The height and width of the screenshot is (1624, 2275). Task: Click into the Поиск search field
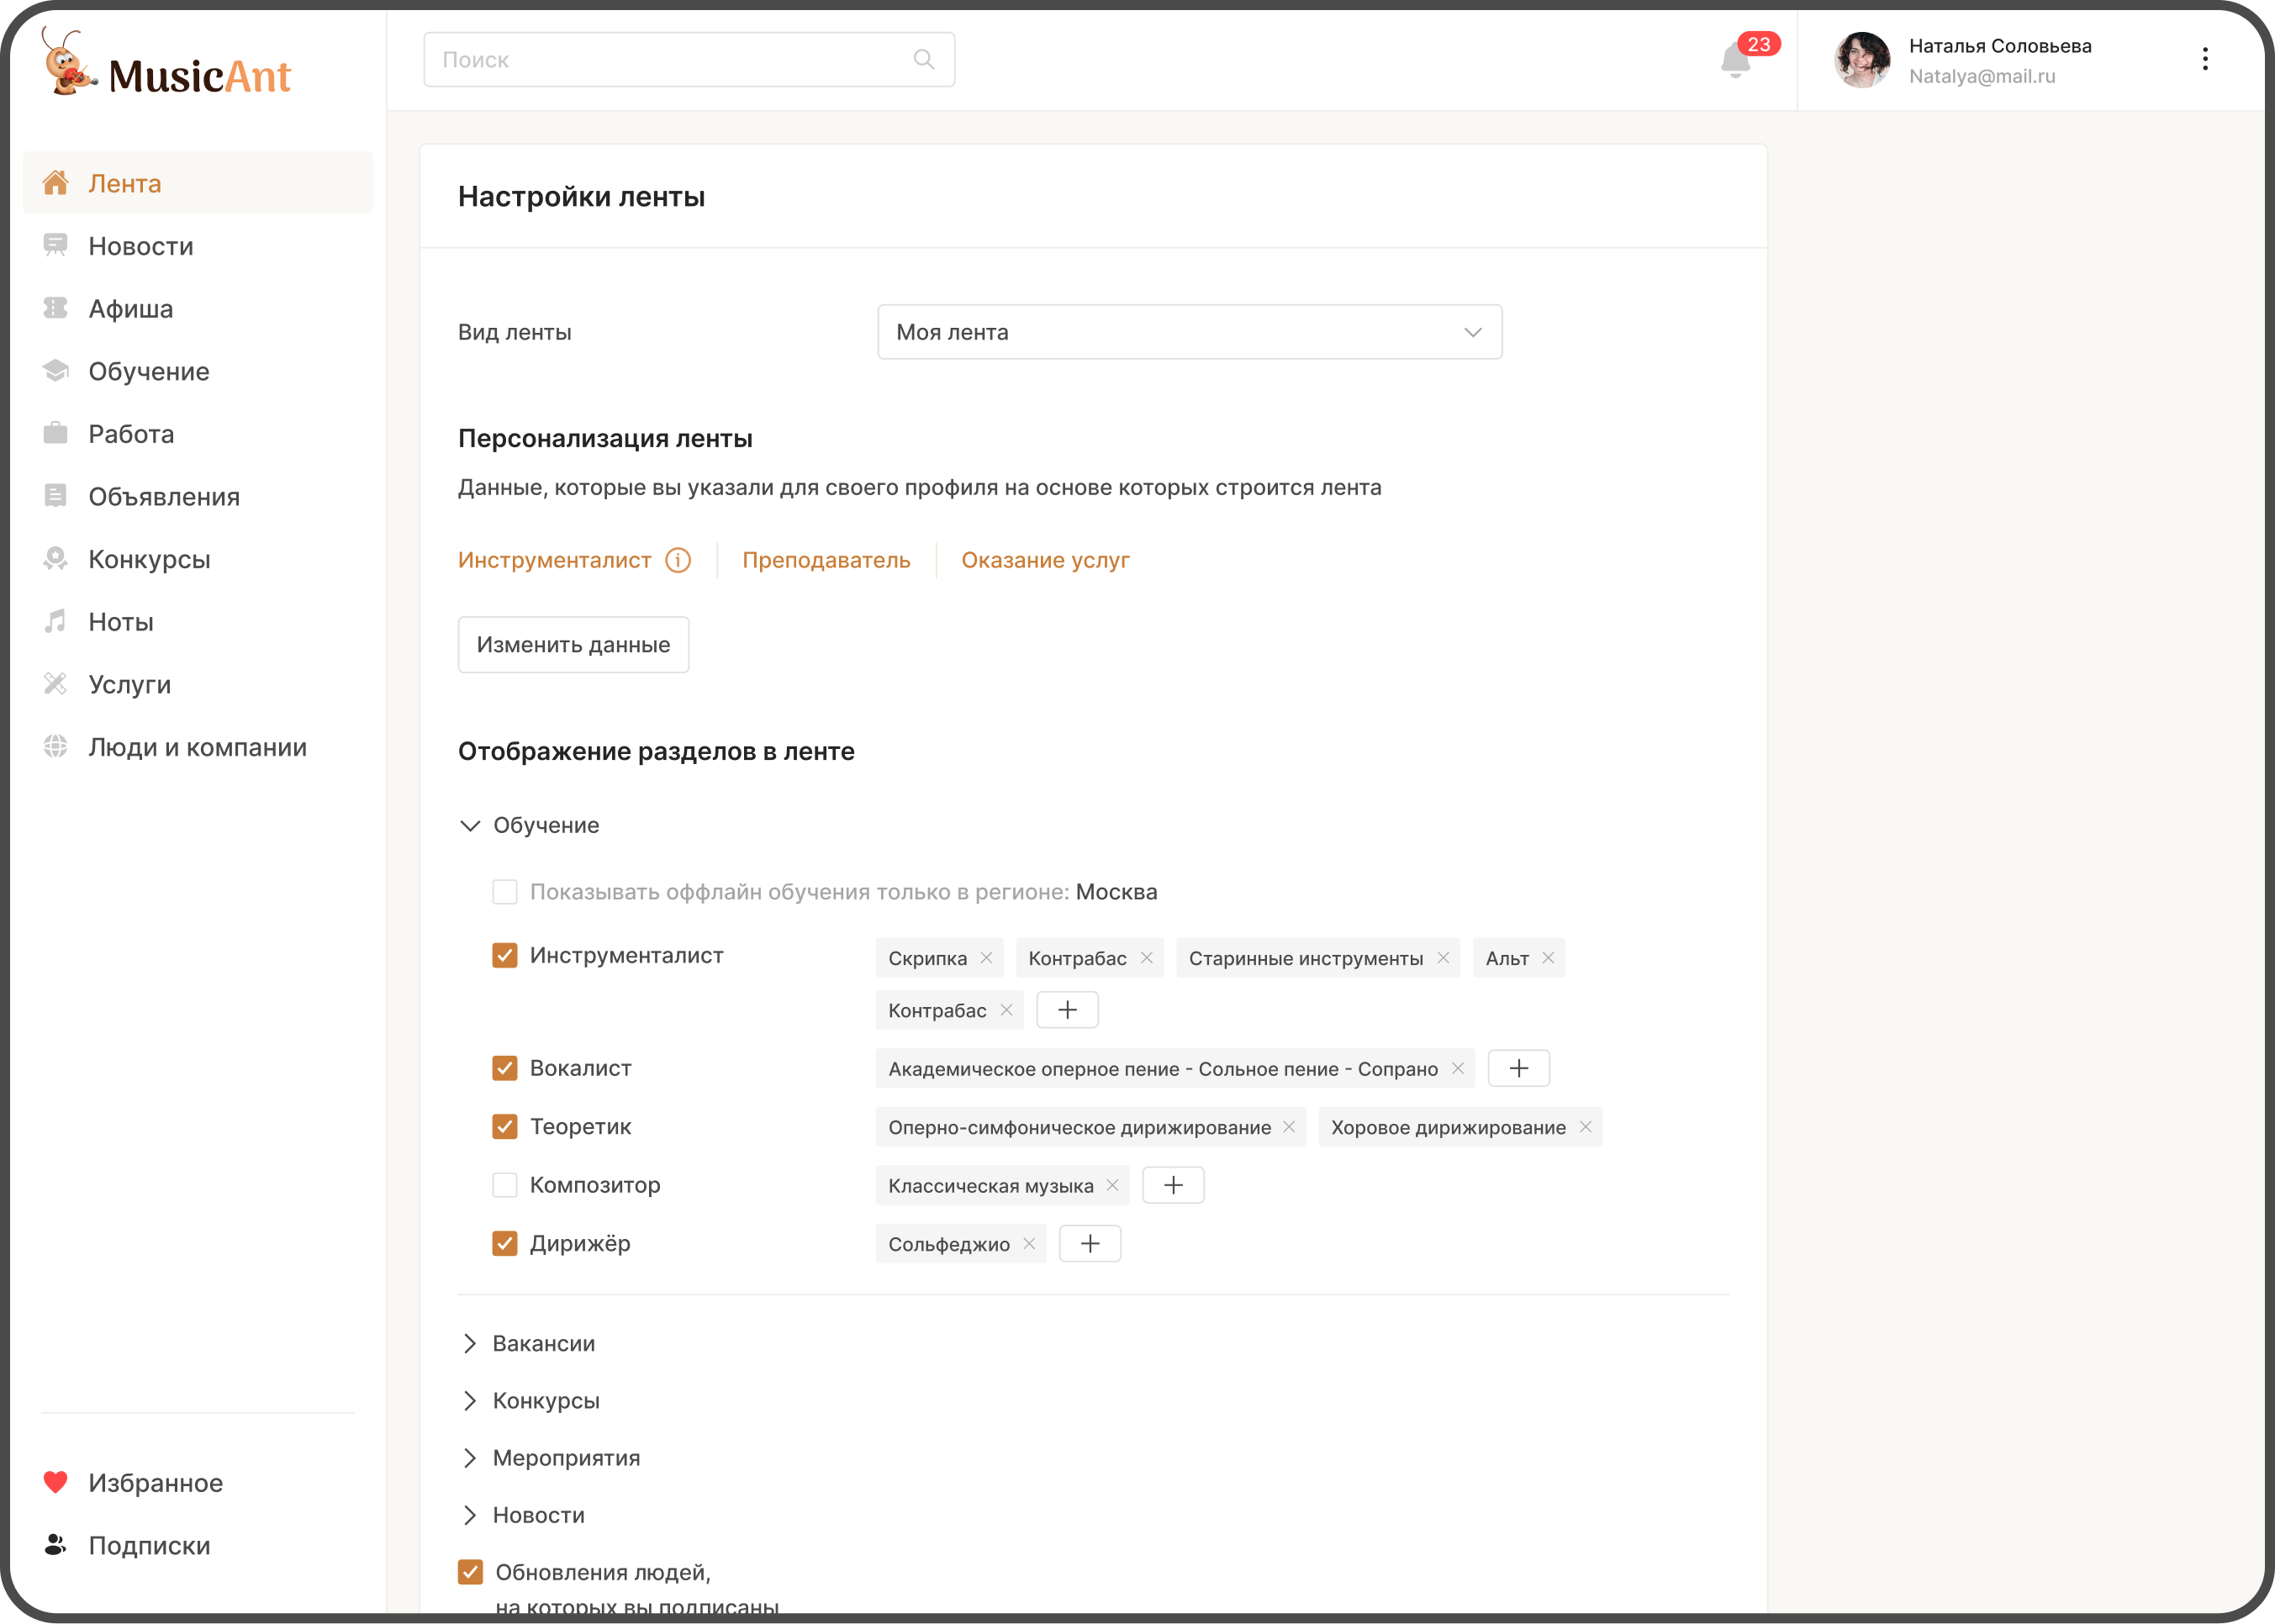[x=670, y=60]
